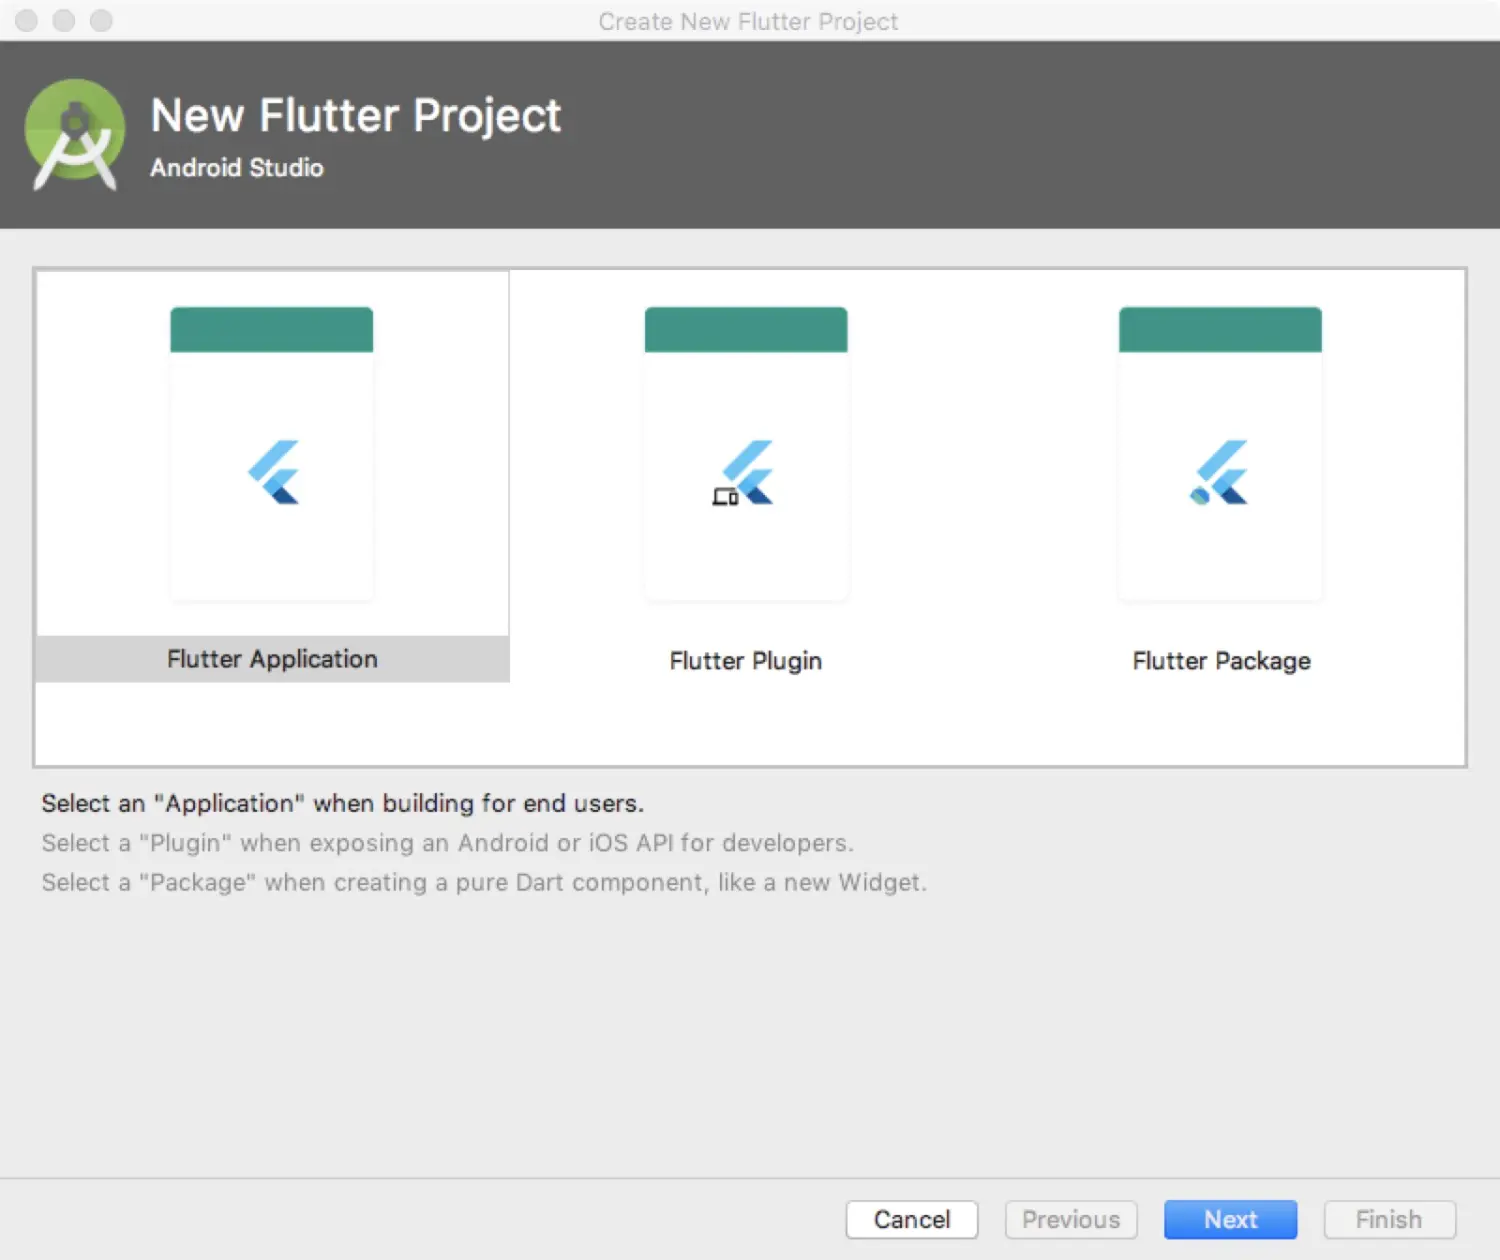Click the 'Select an "Application"' description text
1500x1260 pixels.
[343, 803]
